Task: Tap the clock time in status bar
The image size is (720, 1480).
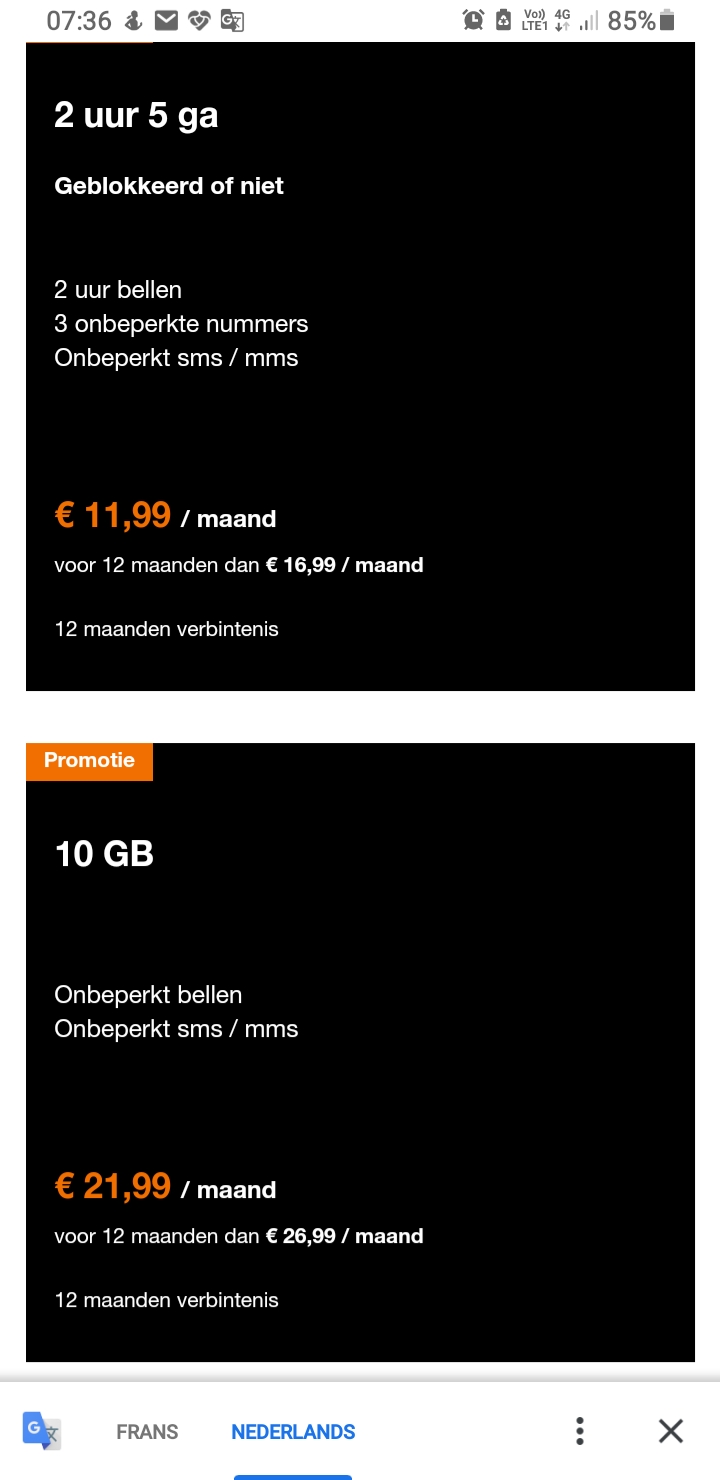Action: 79,20
